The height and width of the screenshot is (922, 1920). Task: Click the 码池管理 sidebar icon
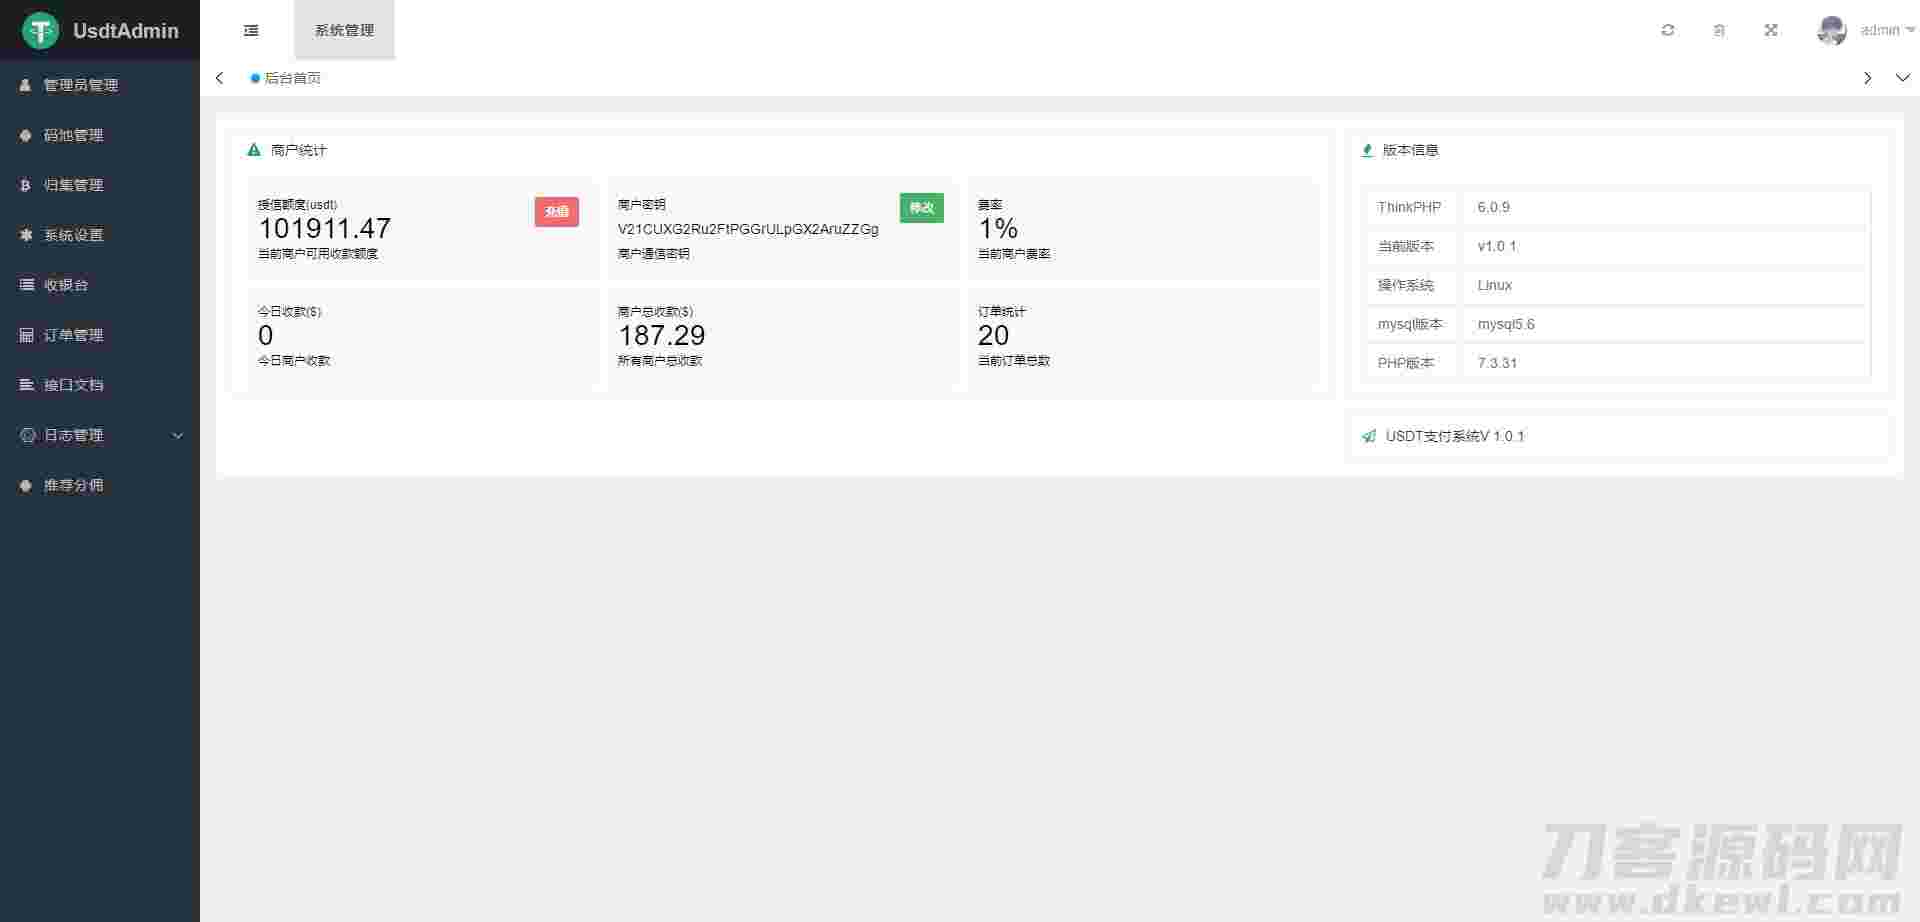(x=26, y=135)
